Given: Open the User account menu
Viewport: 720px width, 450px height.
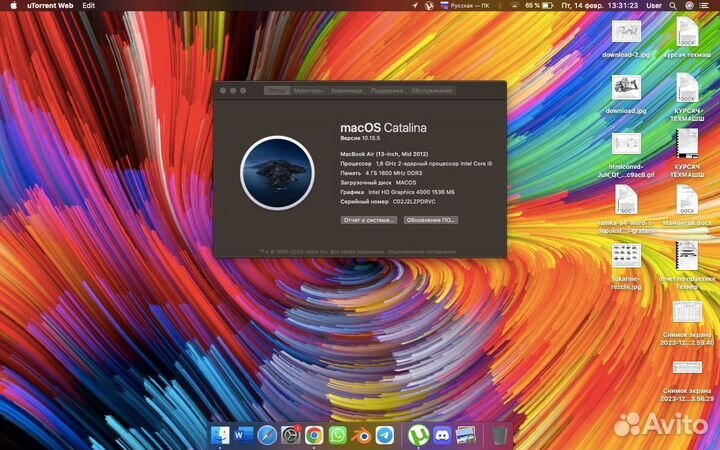Looking at the screenshot, I should tap(654, 6).
